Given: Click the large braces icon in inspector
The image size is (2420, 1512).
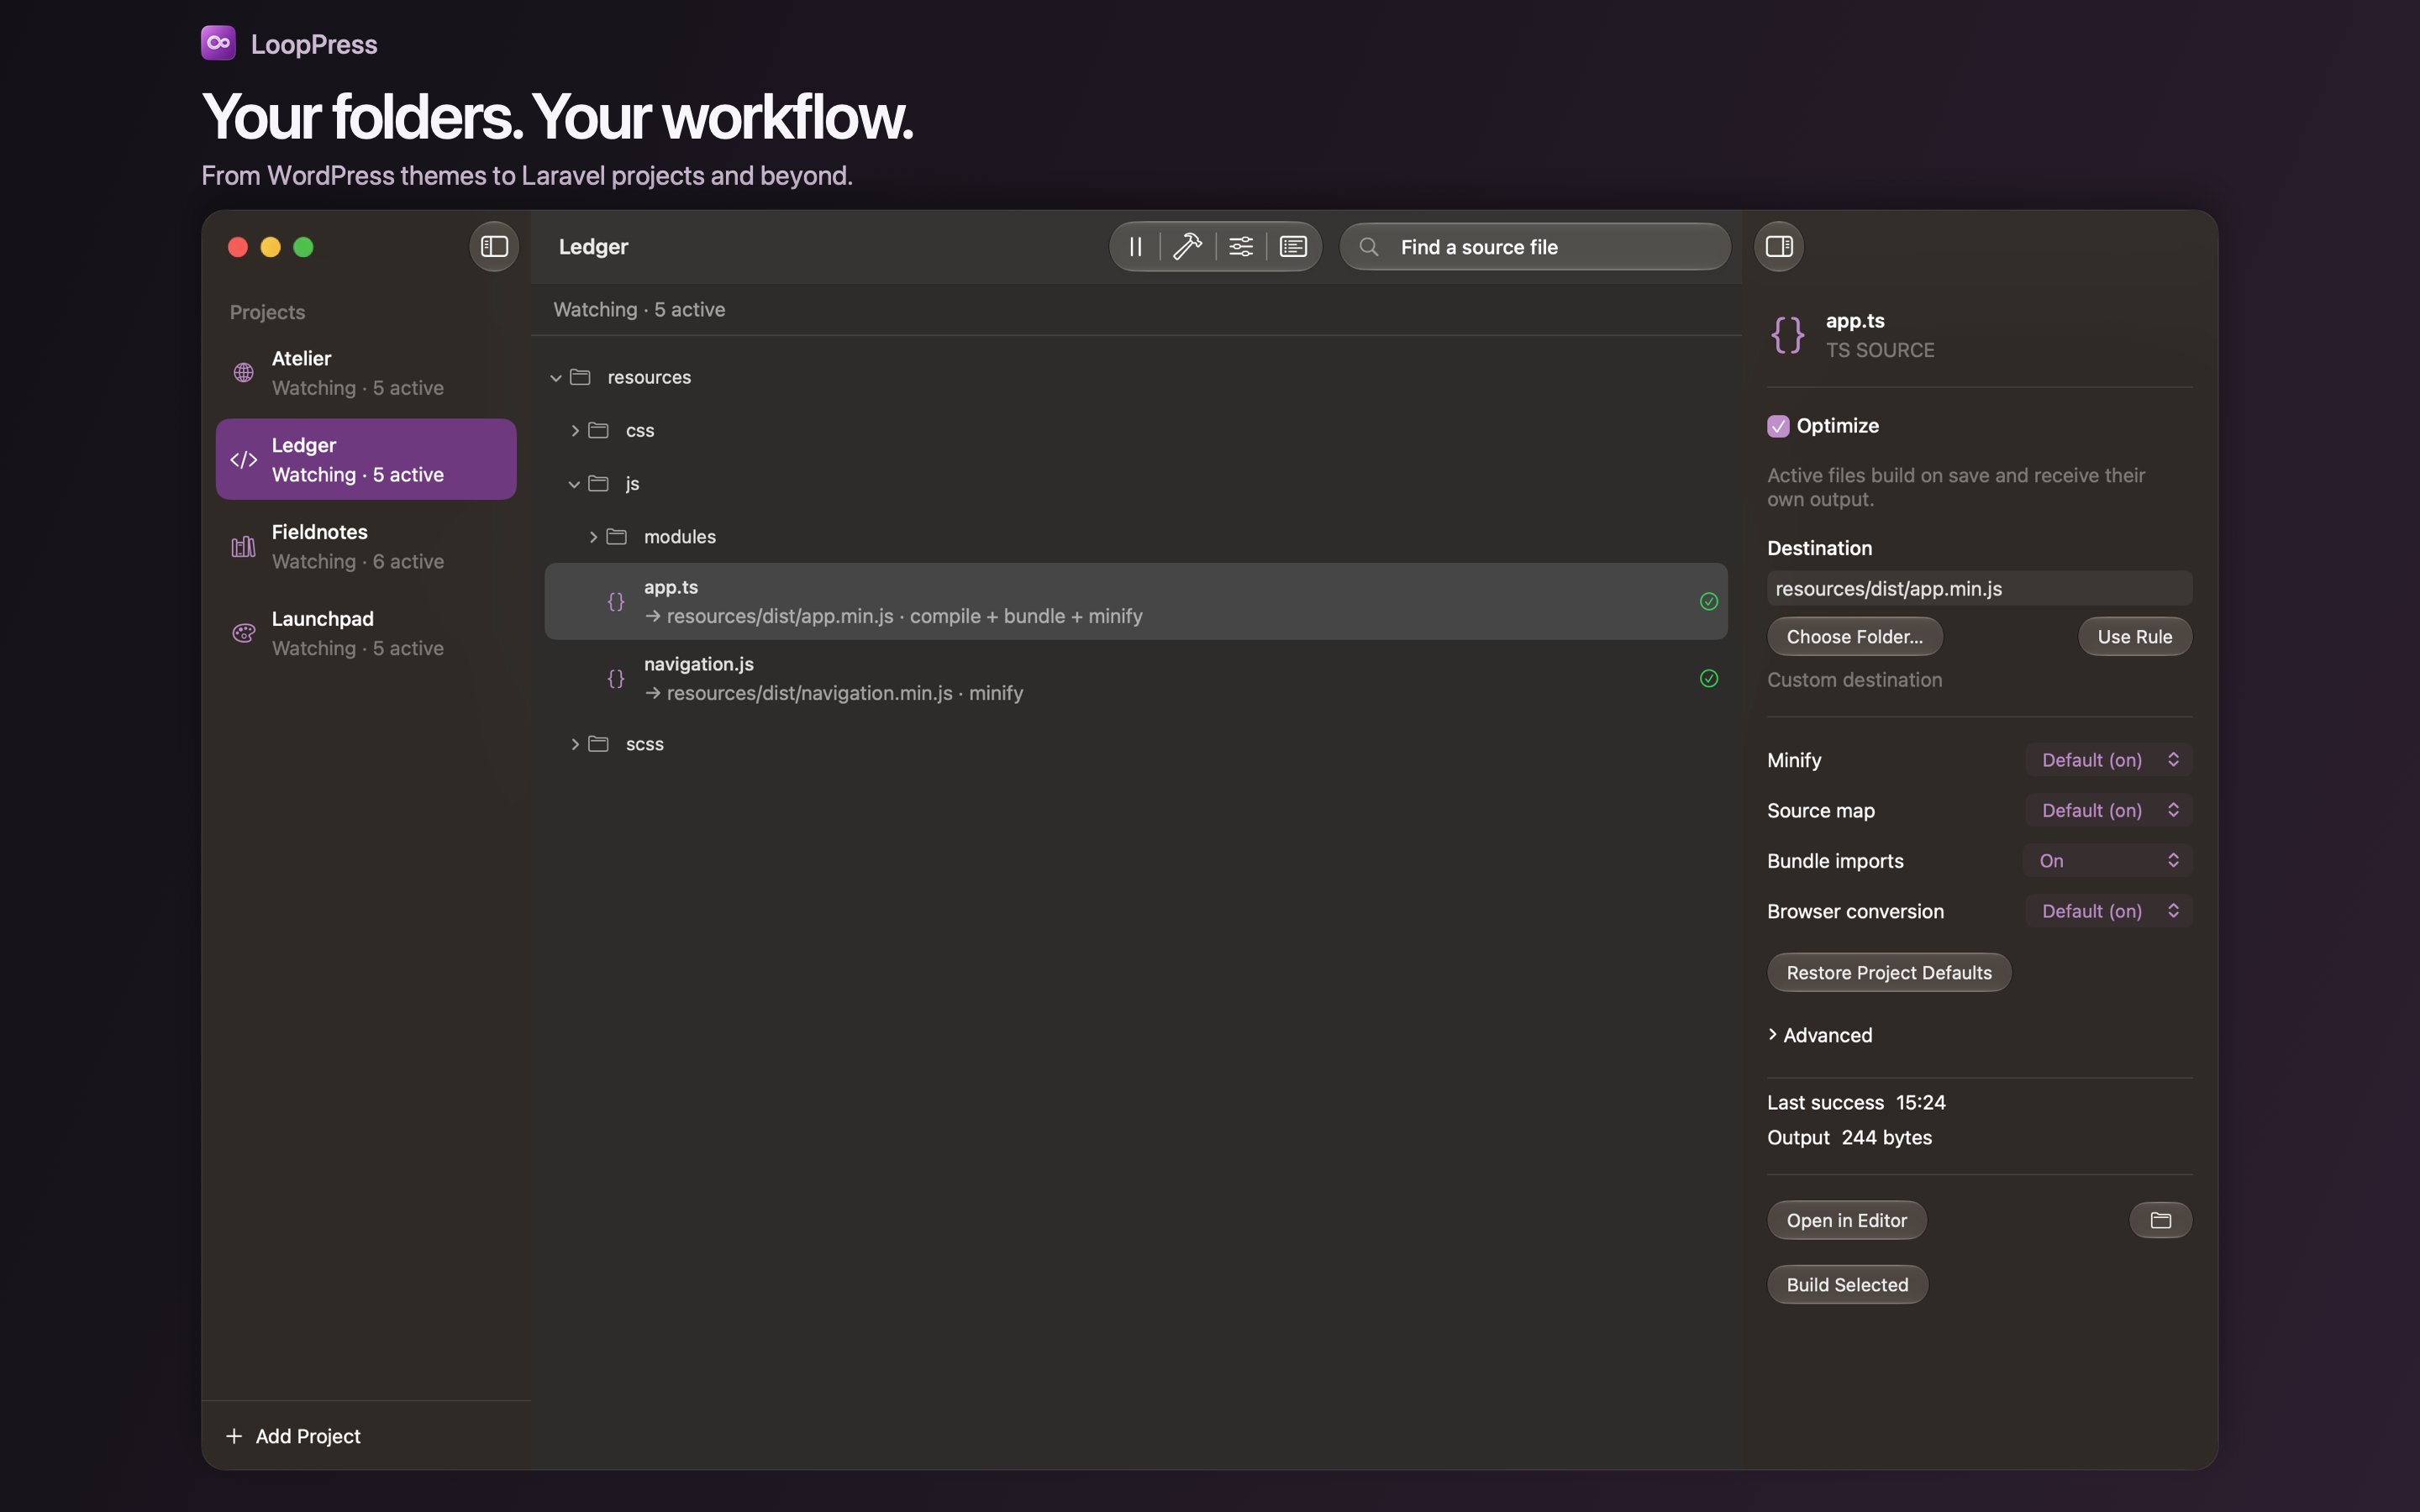Looking at the screenshot, I should (x=1788, y=335).
